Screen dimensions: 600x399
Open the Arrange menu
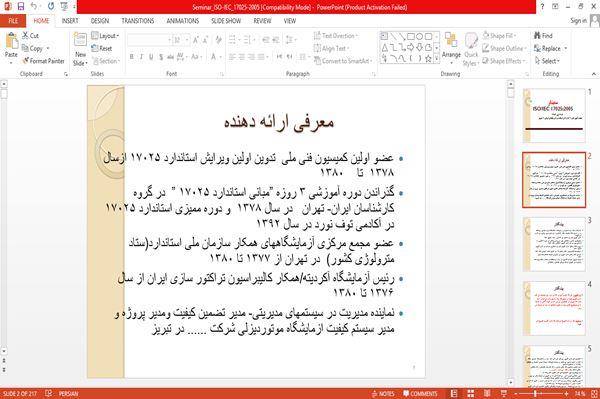coord(452,48)
